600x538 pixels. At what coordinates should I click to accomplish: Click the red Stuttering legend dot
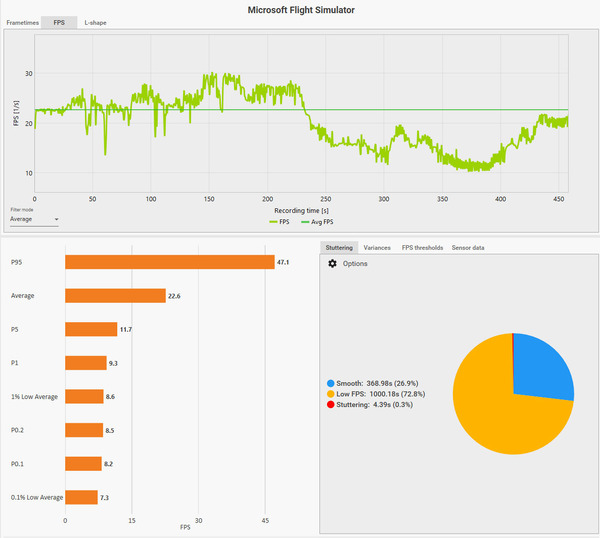point(331,404)
